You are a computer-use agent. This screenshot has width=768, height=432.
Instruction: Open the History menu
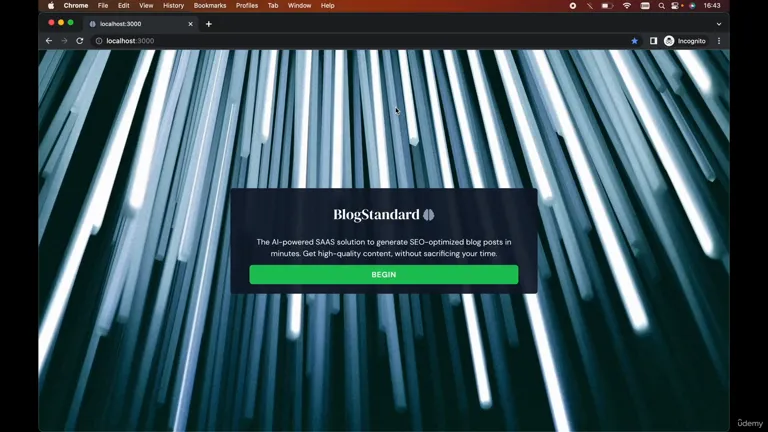click(x=173, y=6)
